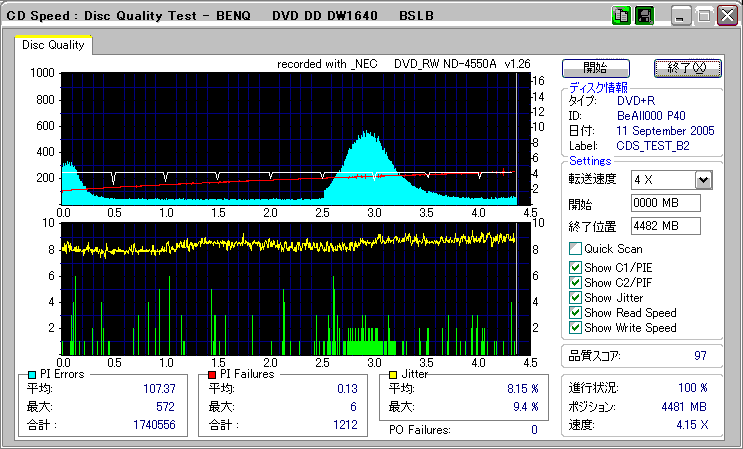Untick Show Write Speed checkbox

tap(575, 327)
